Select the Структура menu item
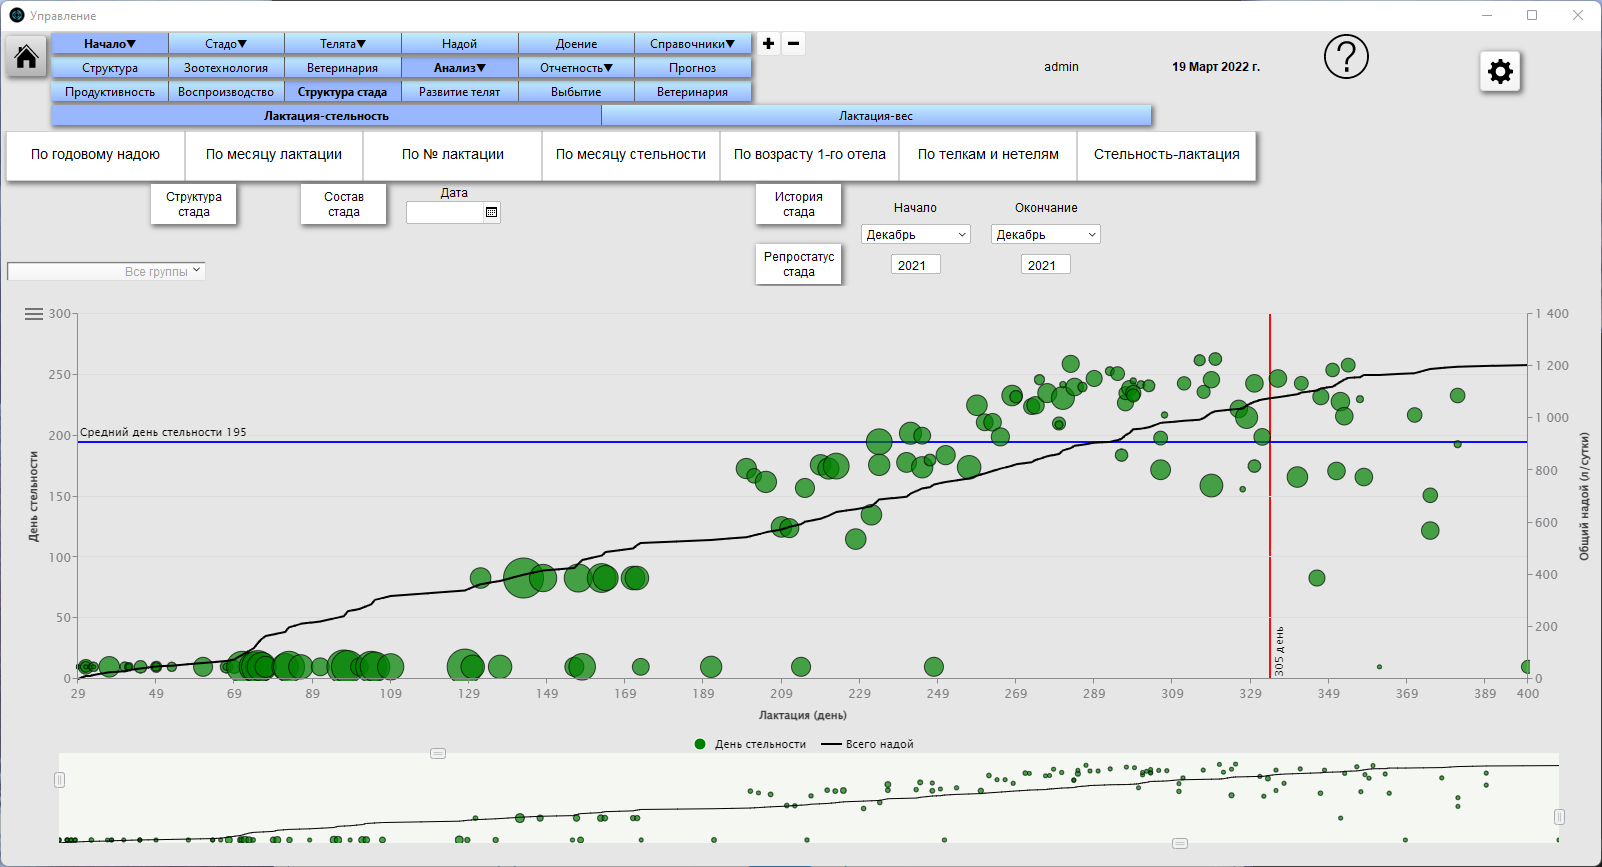Viewport: 1602px width, 867px height. coord(110,68)
